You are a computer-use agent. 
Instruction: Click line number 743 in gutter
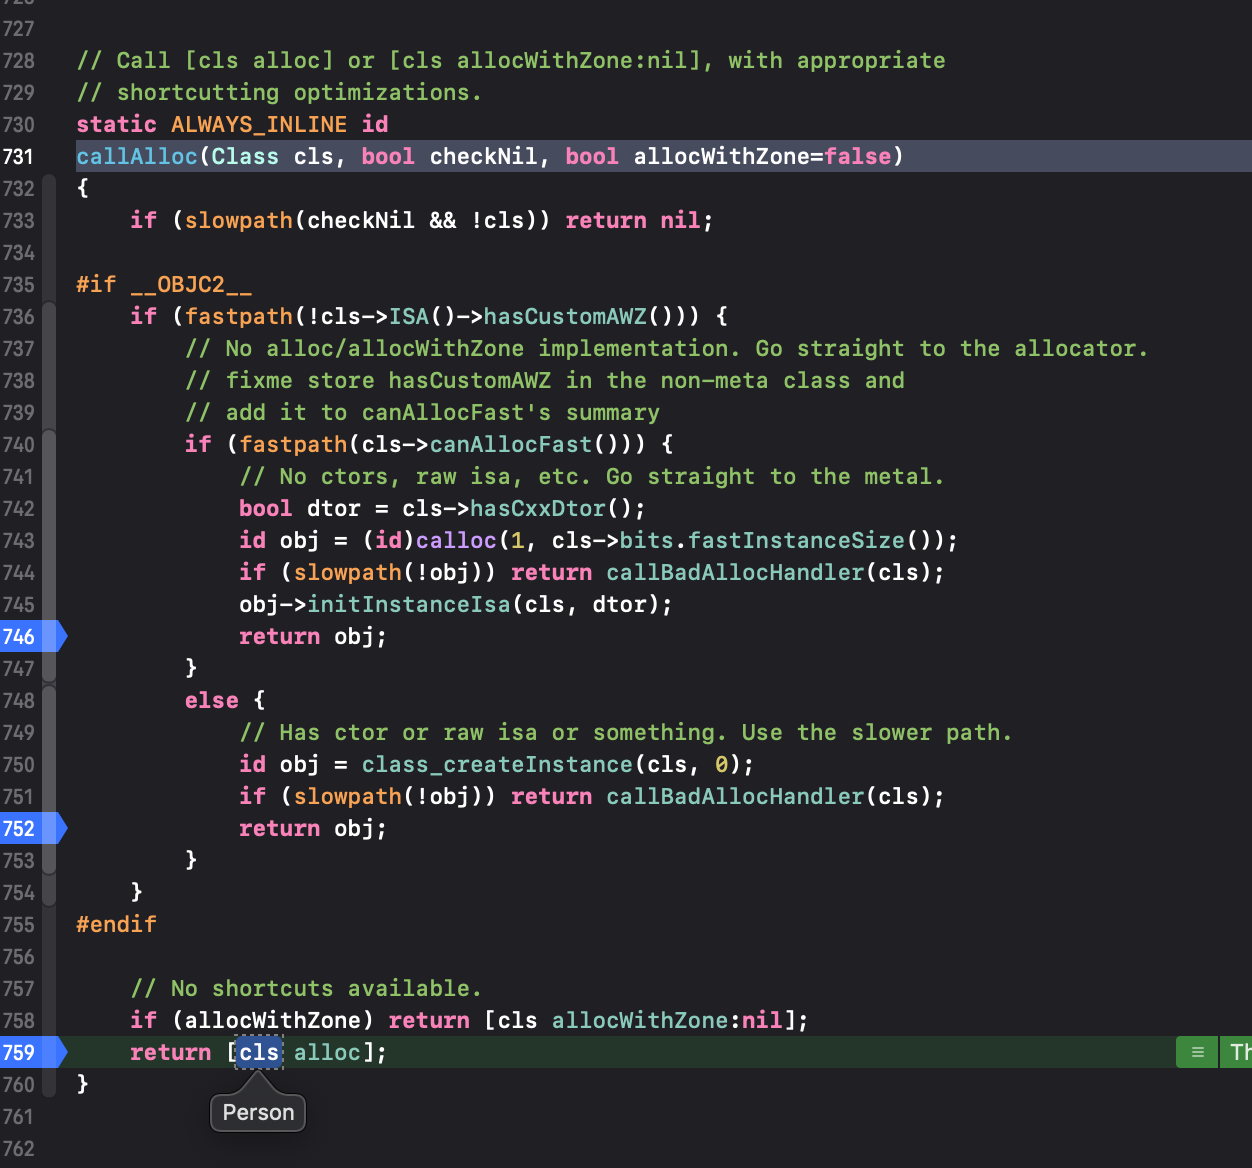[18, 540]
